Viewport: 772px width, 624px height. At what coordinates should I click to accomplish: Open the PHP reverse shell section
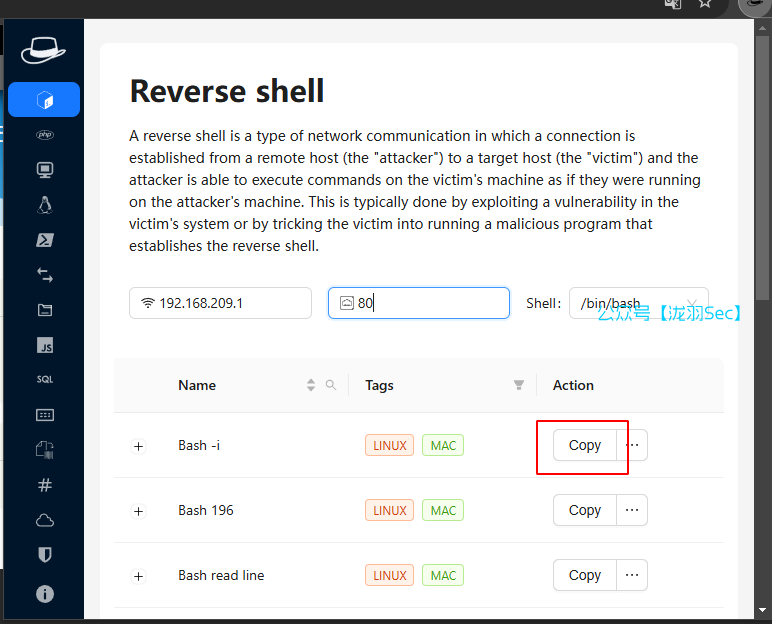coord(44,135)
